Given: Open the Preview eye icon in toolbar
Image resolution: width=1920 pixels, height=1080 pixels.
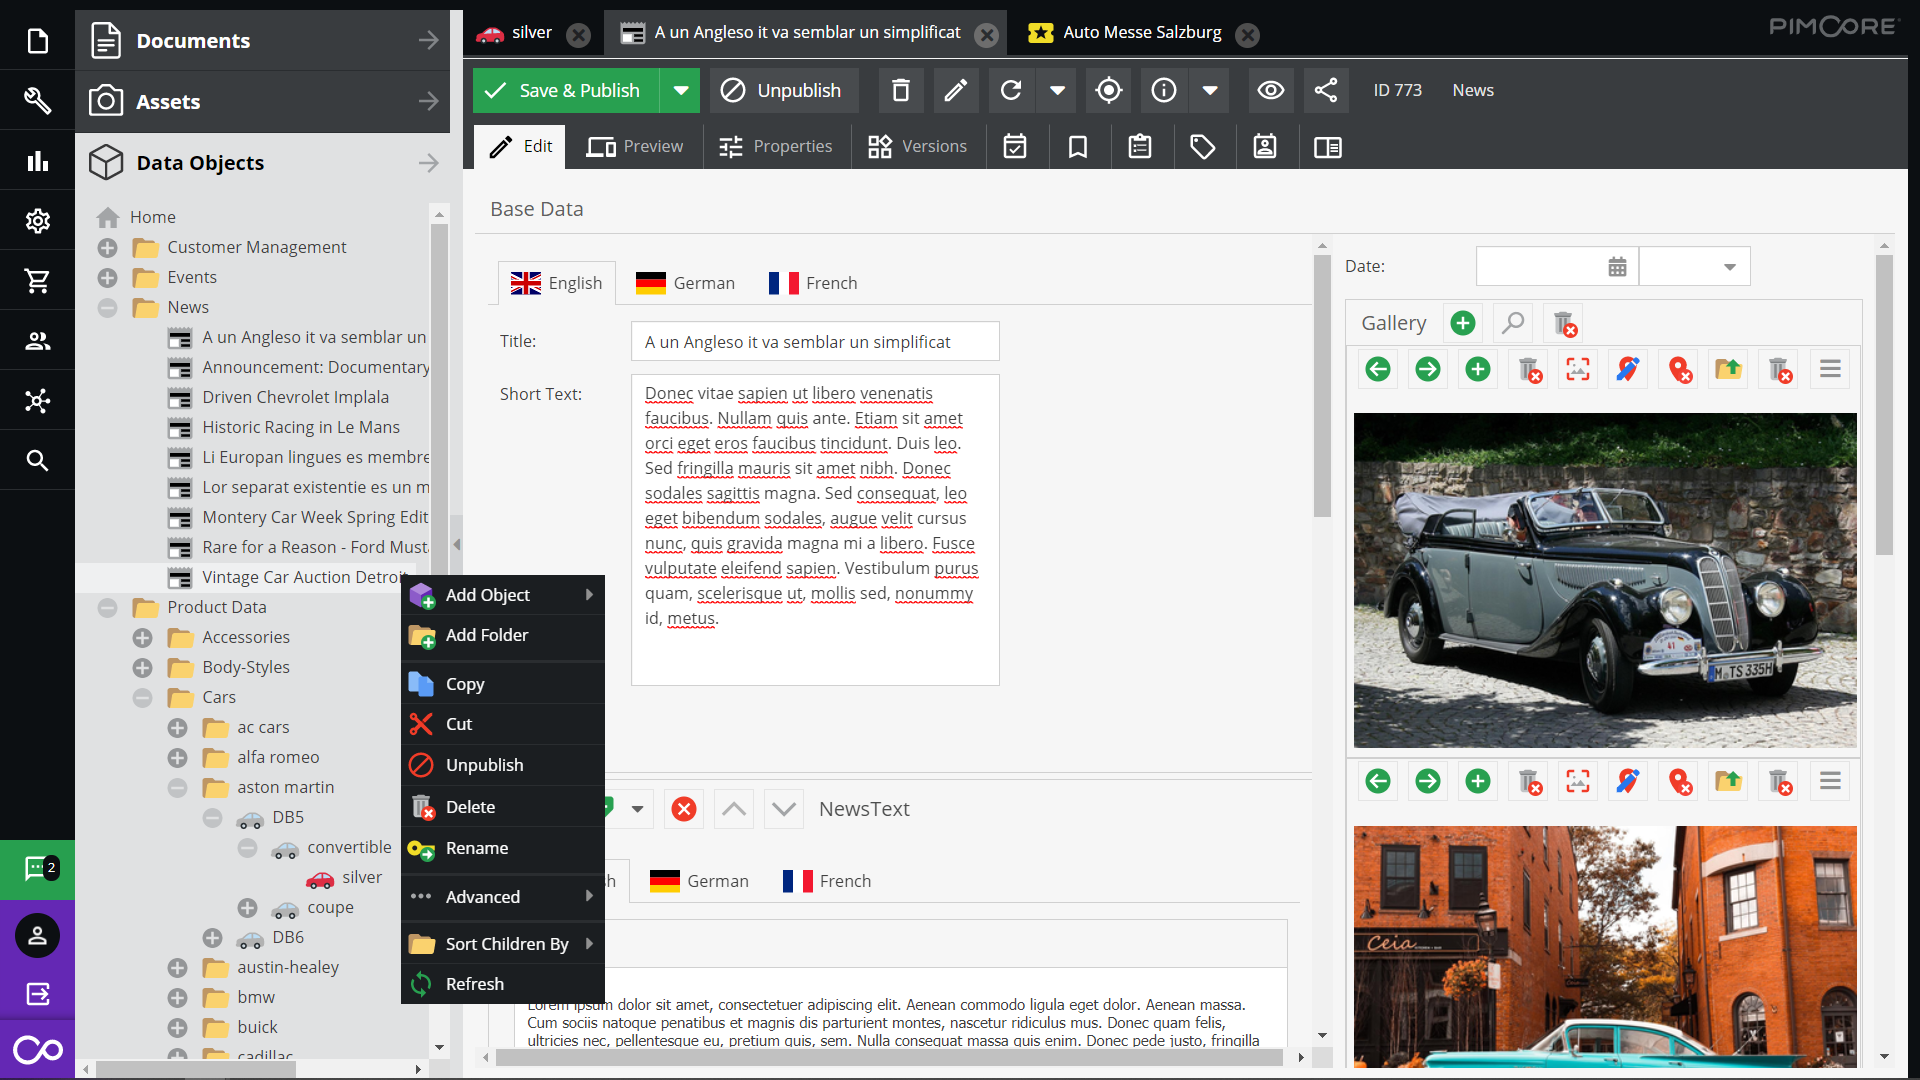Looking at the screenshot, I should [x=1270, y=90].
